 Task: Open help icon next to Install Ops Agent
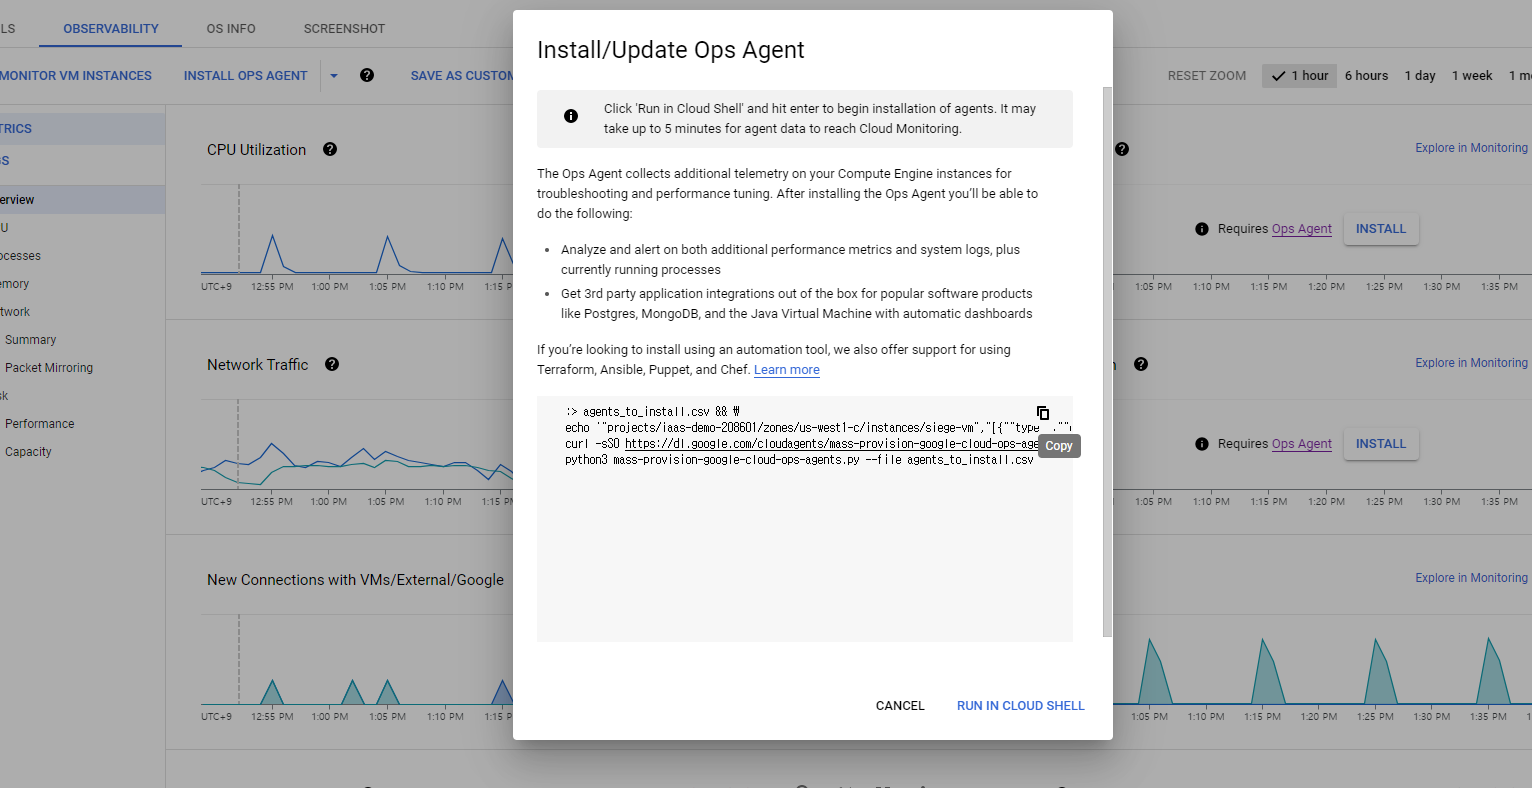click(x=367, y=75)
